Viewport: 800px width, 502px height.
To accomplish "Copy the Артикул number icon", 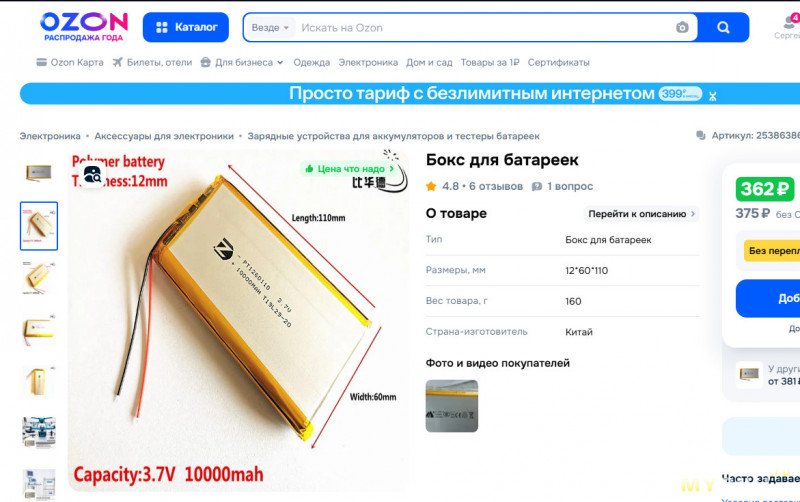I will (701, 135).
